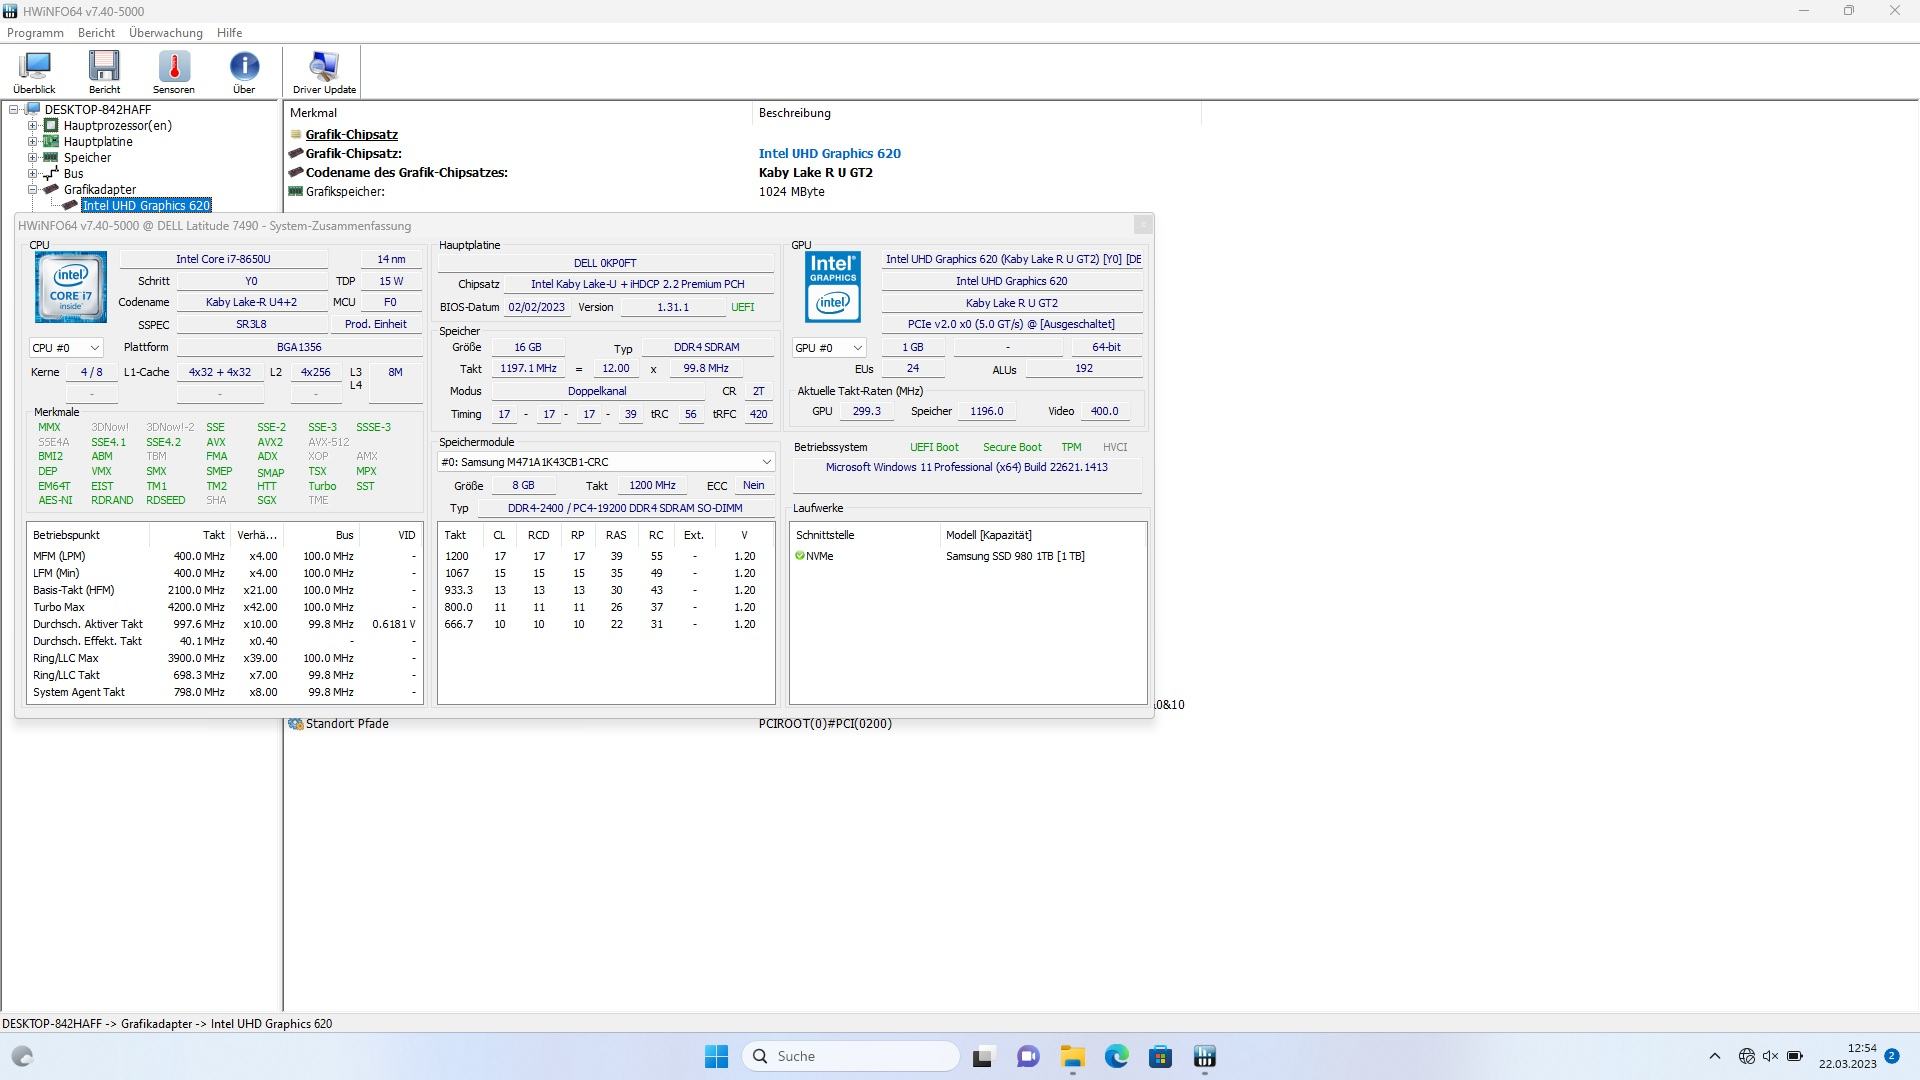Click the Kaby Lake-R U4+2 codename field
The width and height of the screenshot is (1920, 1080).
coord(251,302)
